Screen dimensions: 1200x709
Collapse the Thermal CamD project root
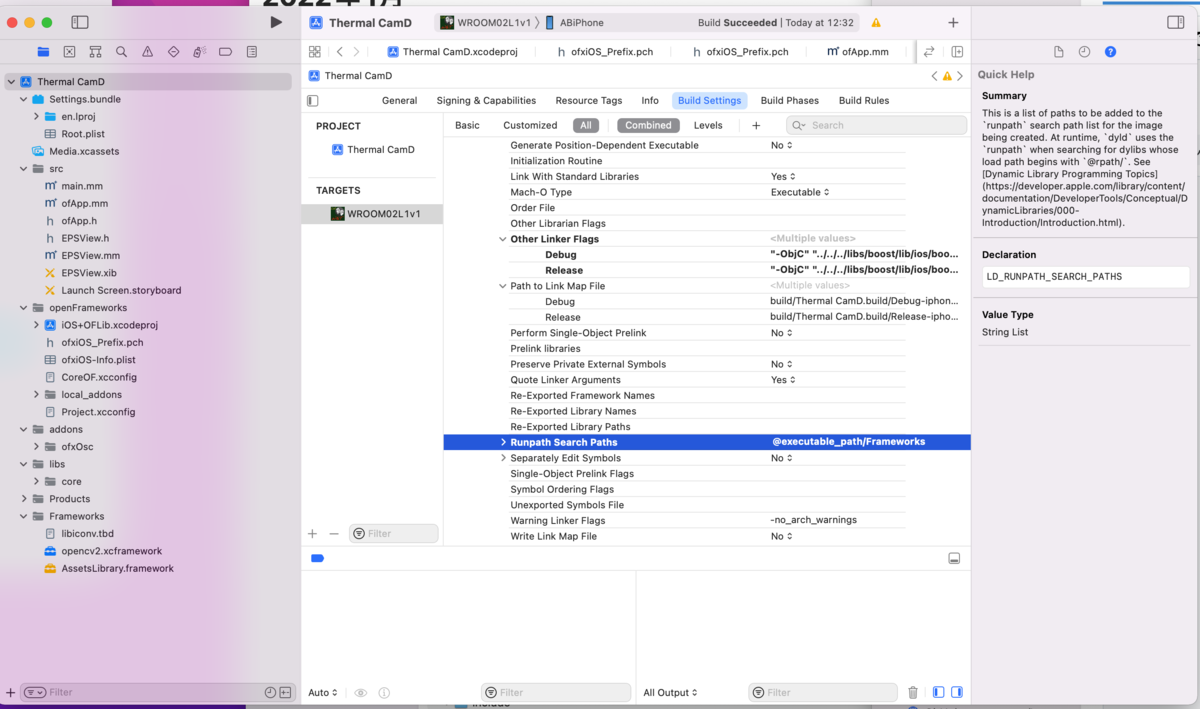pyautogui.click(x=11, y=82)
